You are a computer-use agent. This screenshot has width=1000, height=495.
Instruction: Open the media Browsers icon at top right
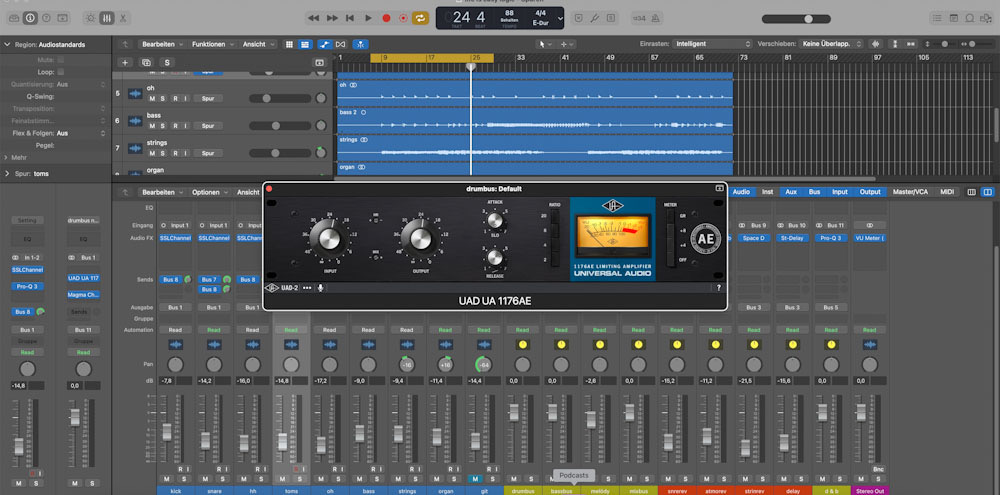pyautogui.click(x=985, y=18)
